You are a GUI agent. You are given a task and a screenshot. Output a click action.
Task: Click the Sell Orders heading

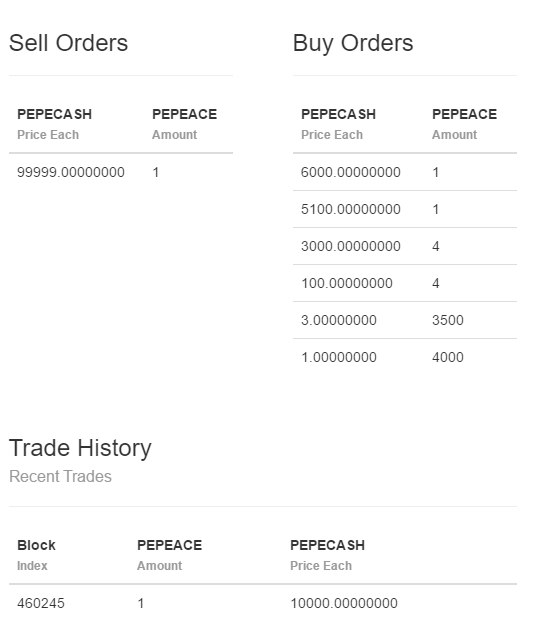69,43
